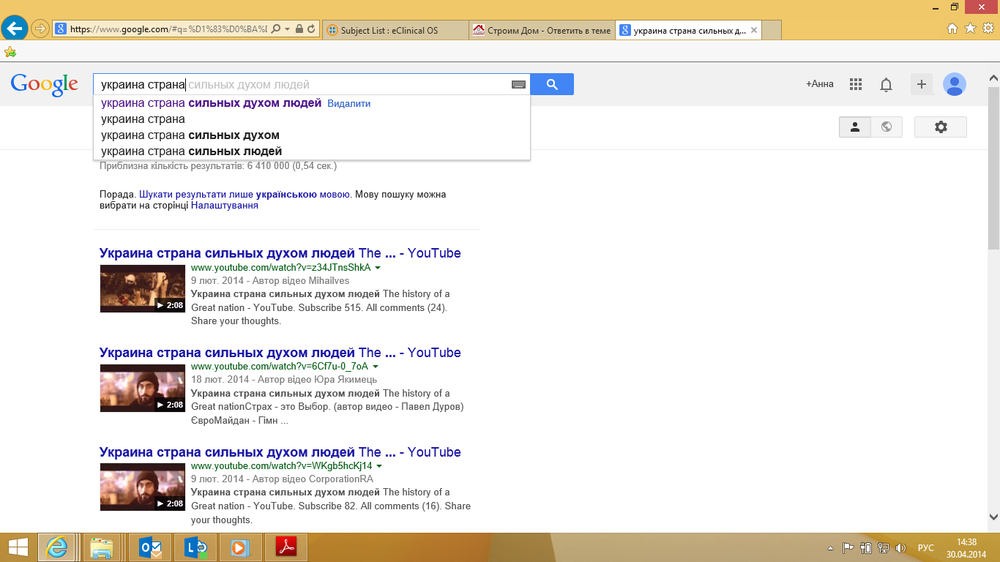Open File Explorer from the taskbar
This screenshot has height=562, width=1000.
pos(101,547)
